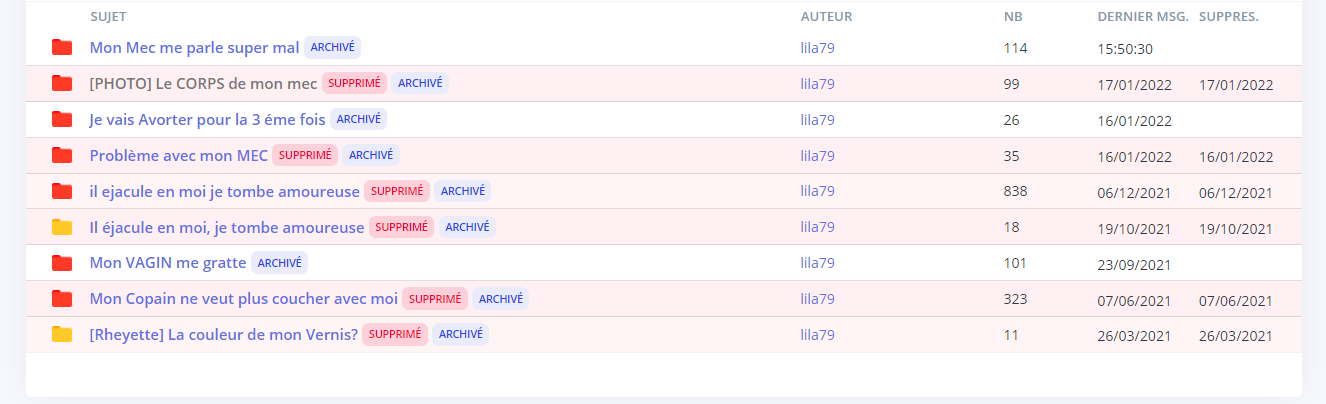Image resolution: width=1326 pixels, height=404 pixels.
Task: Click the SUPPRIMÉ badge on "Mon Copain ne veut plus coucher"
Action: coord(435,298)
